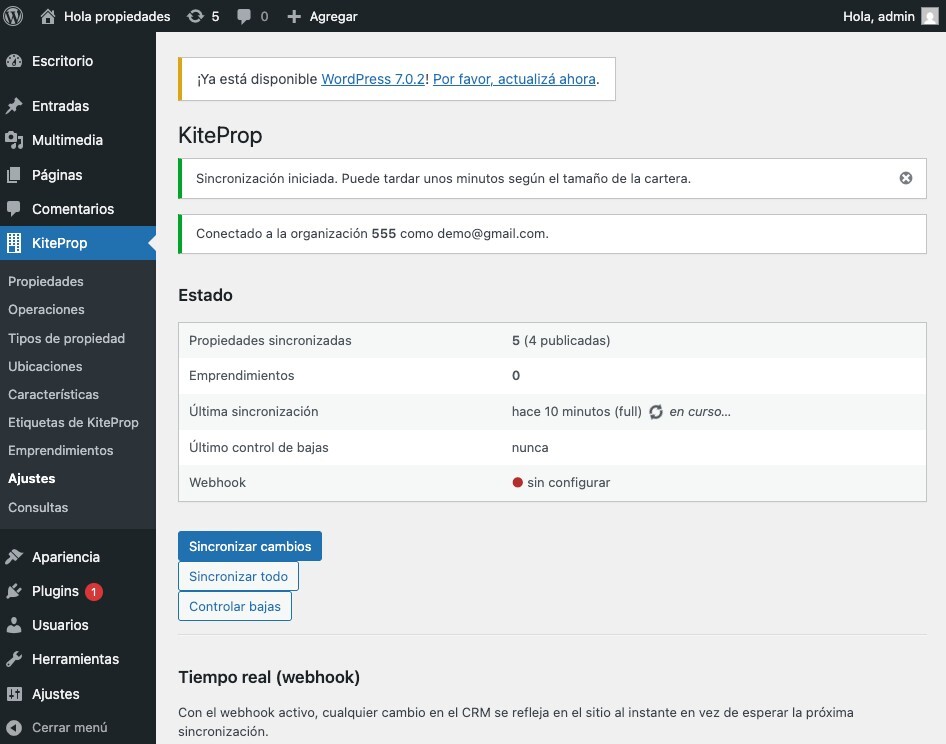This screenshot has width=946, height=744.
Task: Open the Operaciones submenu
Action: click(x=46, y=310)
